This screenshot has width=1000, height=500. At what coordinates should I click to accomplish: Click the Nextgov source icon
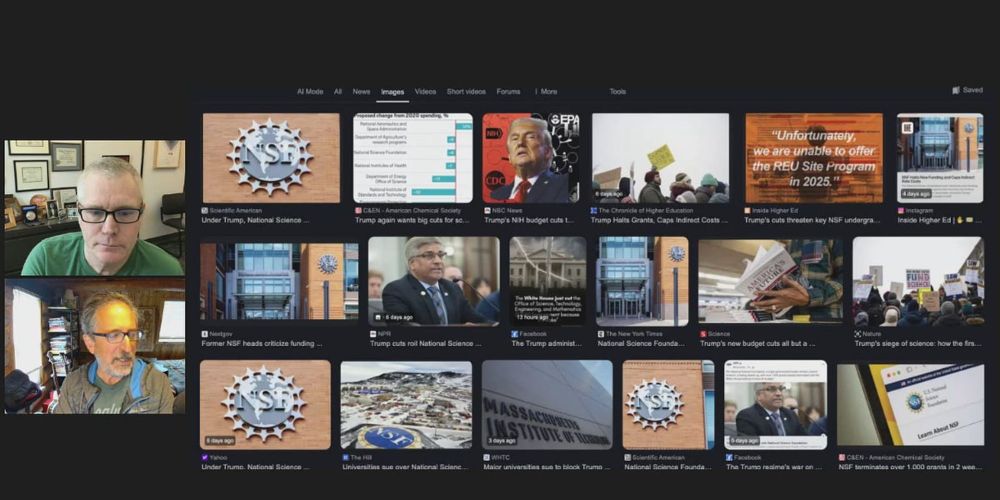205,334
